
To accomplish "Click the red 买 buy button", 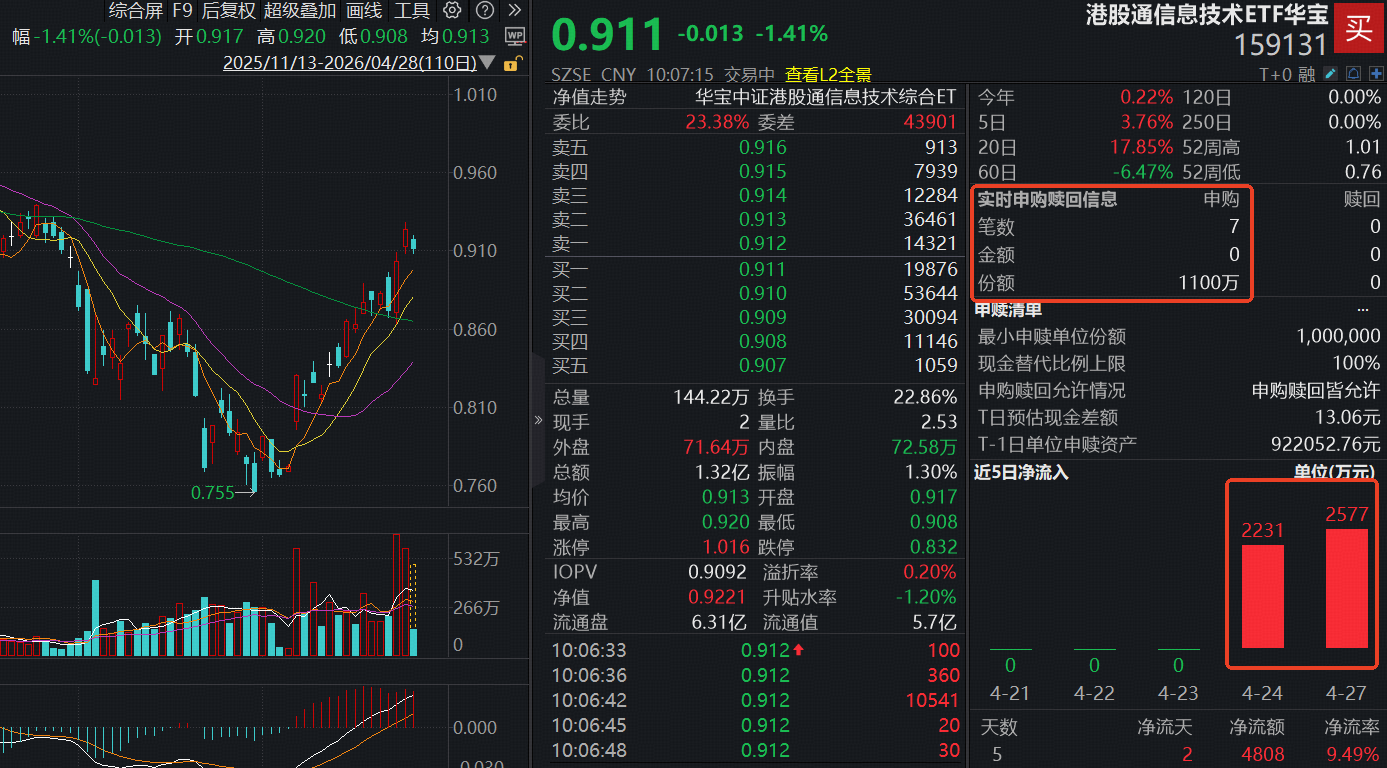I will tap(1358, 28).
